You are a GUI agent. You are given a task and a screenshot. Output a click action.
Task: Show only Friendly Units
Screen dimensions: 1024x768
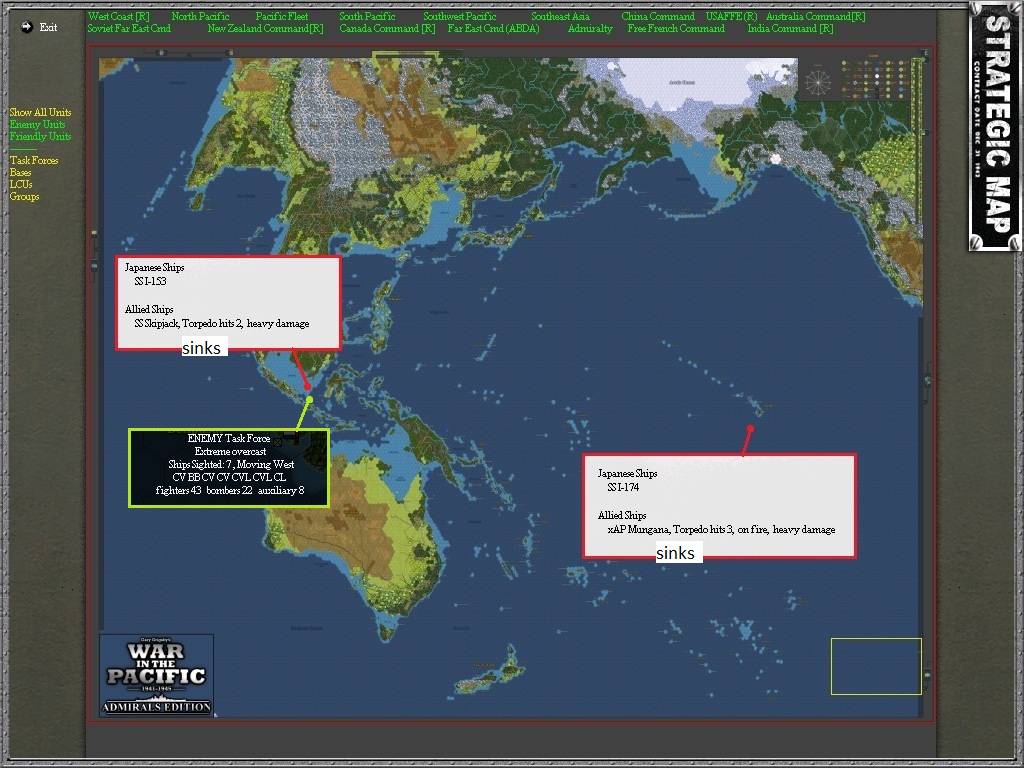click(x=40, y=136)
